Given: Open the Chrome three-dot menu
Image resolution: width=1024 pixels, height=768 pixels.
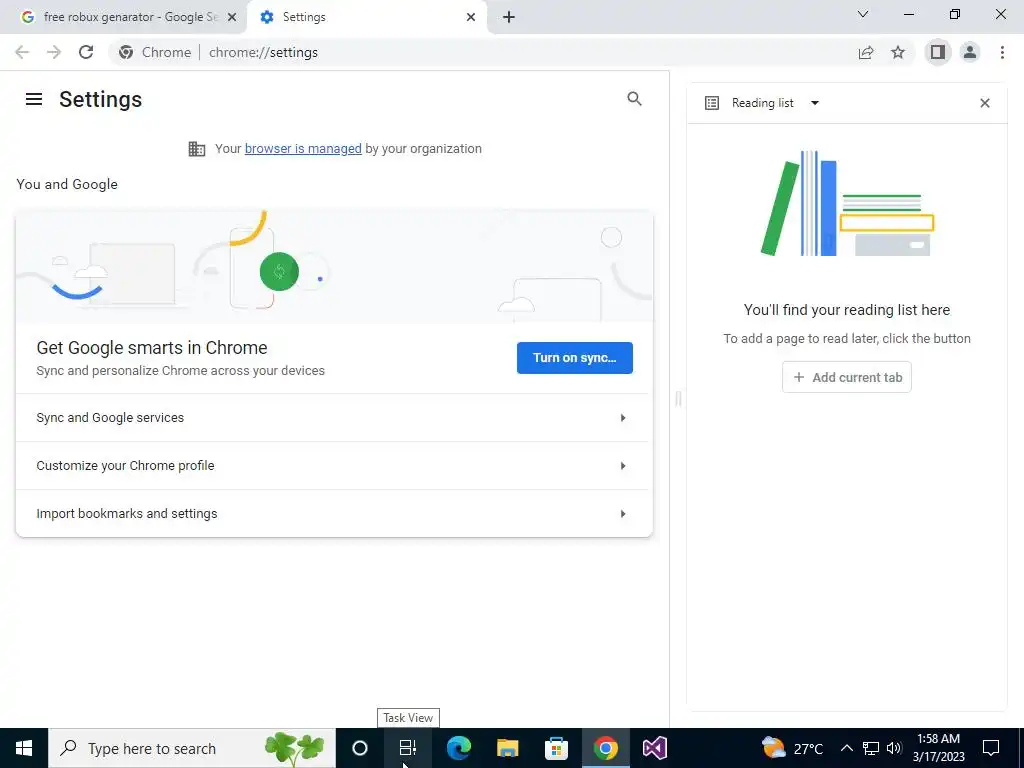Looking at the screenshot, I should coord(1002,52).
